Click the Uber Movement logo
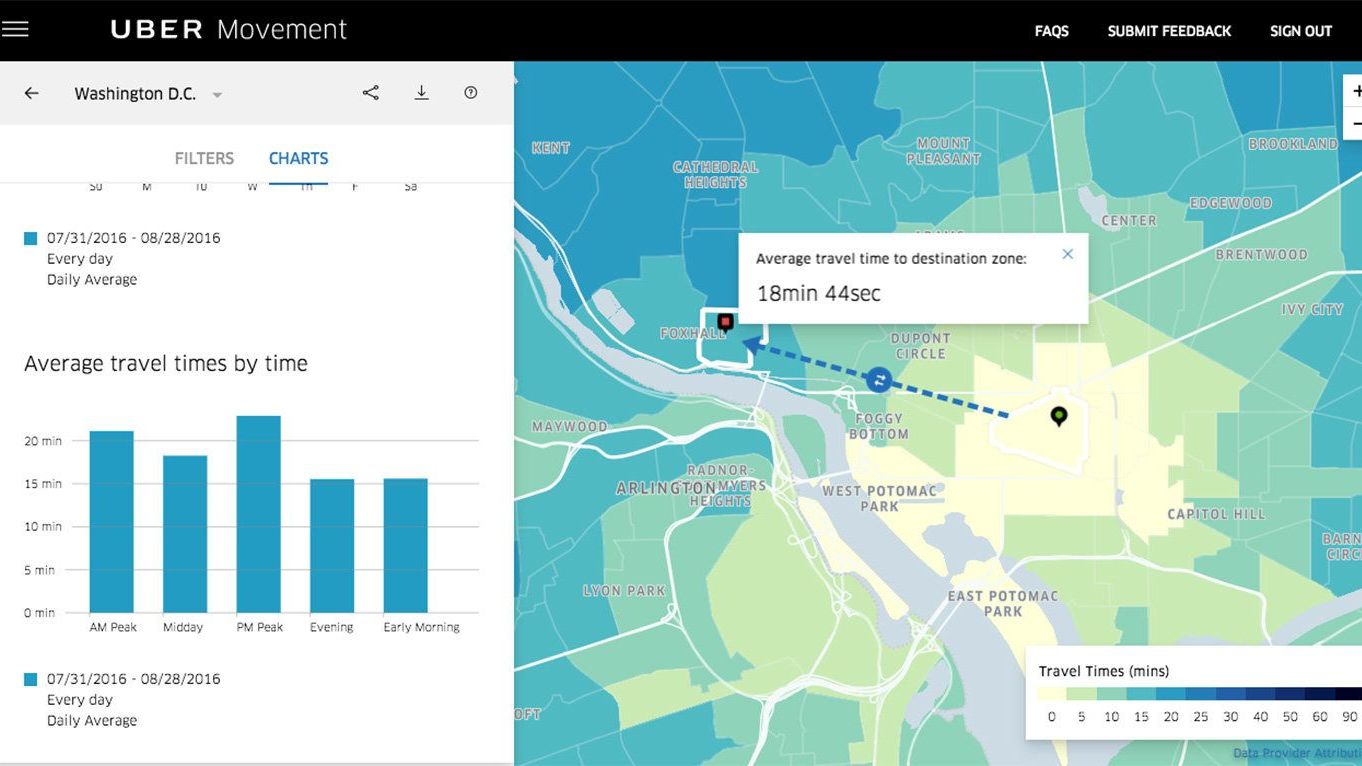Image resolution: width=1362 pixels, height=766 pixels. 229,30
